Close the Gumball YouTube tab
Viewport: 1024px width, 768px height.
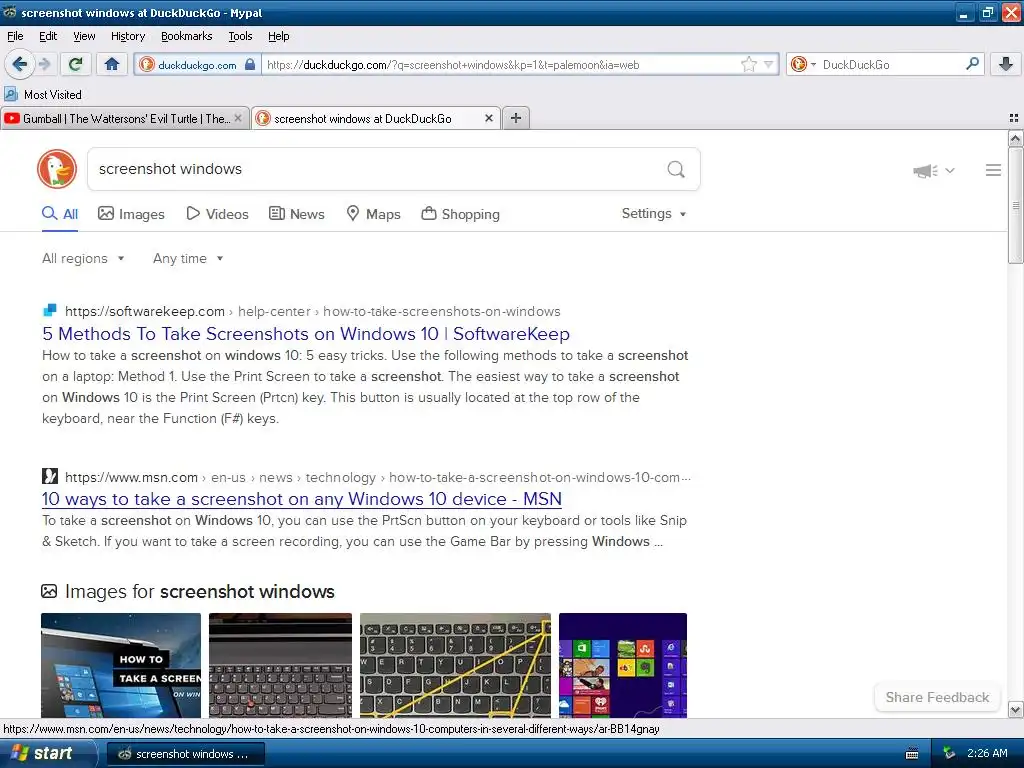point(238,118)
